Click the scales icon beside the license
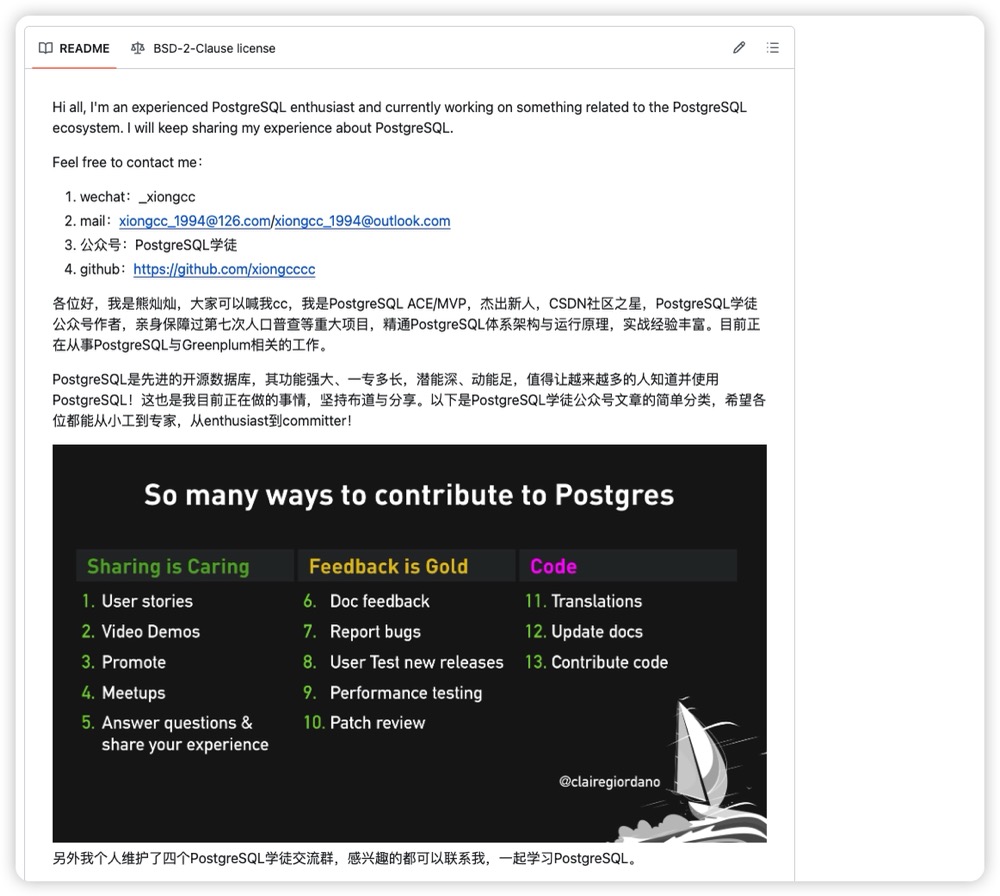The image size is (1000, 896). (x=137, y=48)
